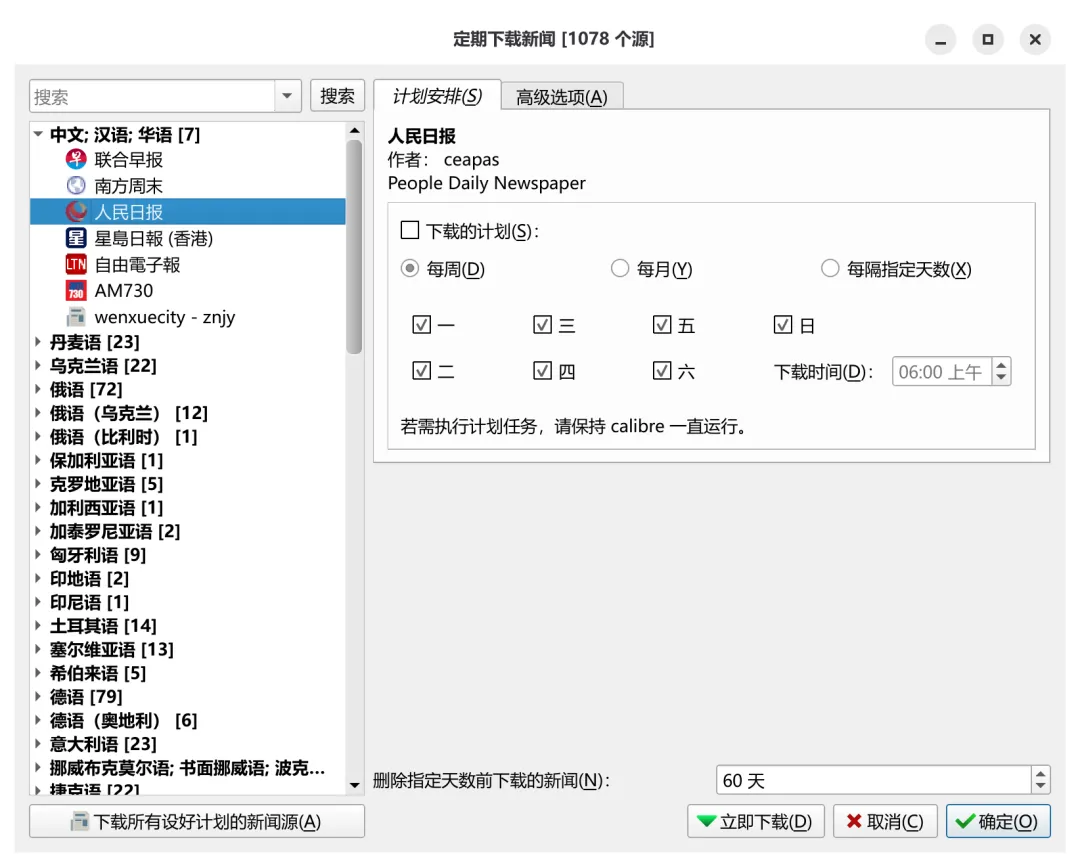
Task: Collapse the 中文; 汉语; 华语 [7] group
Action: coord(39,134)
